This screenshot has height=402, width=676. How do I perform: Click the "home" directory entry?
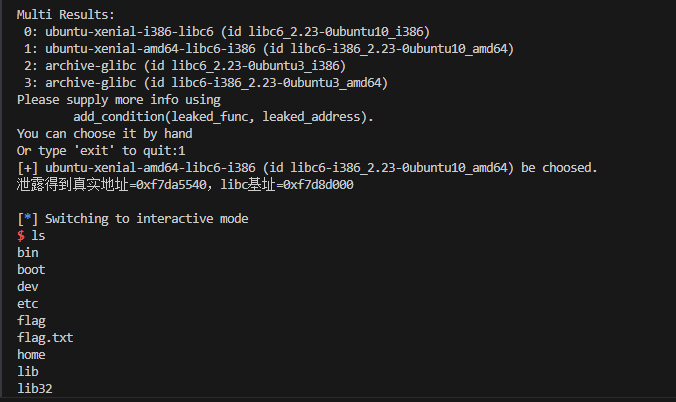[x=31, y=354]
